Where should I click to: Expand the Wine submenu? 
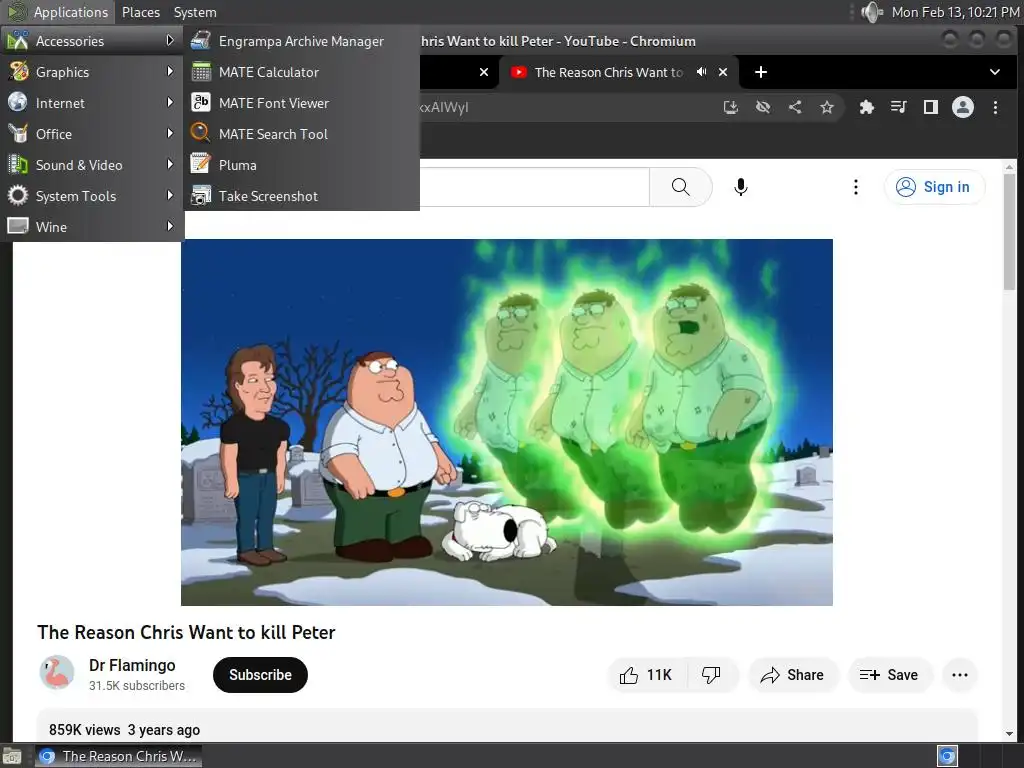[x=92, y=227]
